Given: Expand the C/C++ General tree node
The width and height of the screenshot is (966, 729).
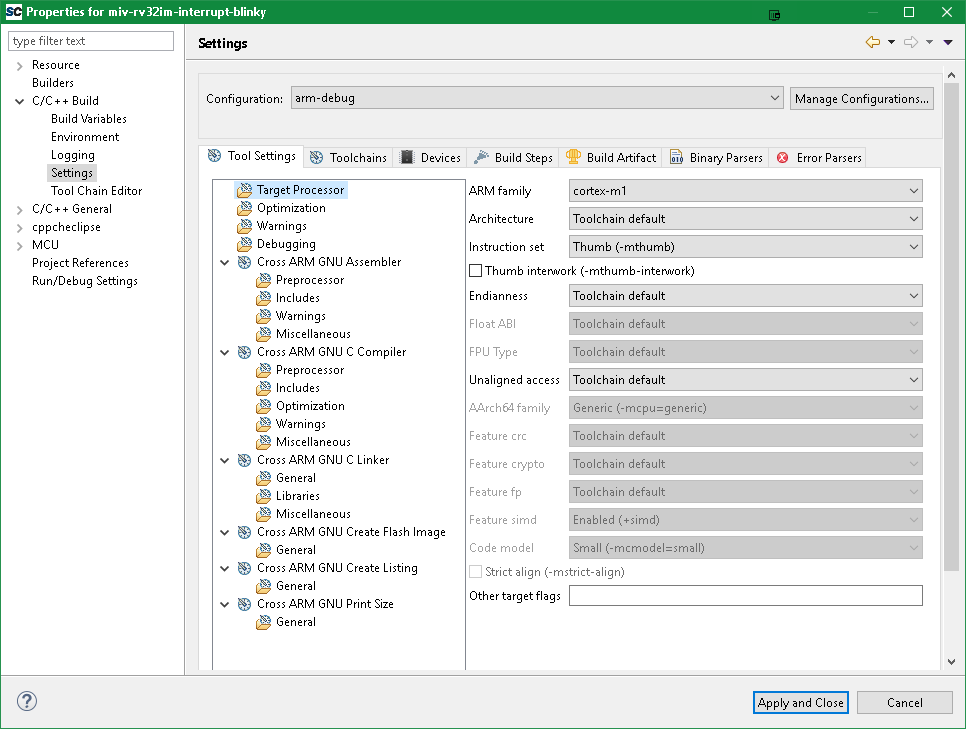Looking at the screenshot, I should coord(20,210).
